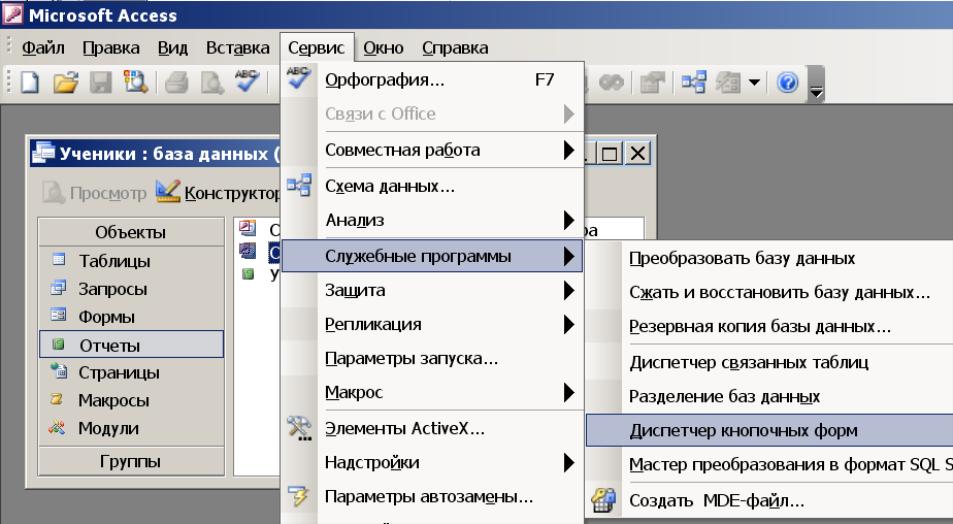Choose Параметры автозамены… menu item
Image resolution: width=953 pixels, height=524 pixels.
(432, 497)
